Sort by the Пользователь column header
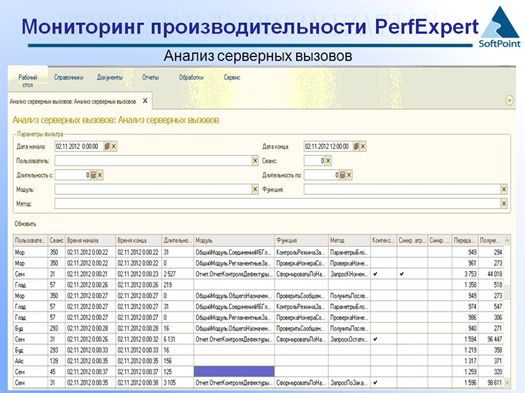 (30, 240)
